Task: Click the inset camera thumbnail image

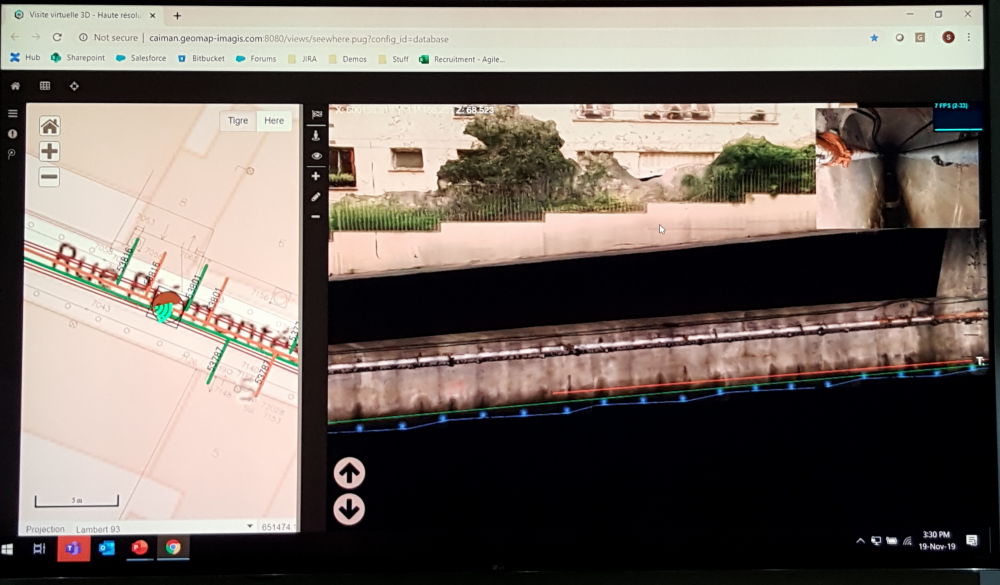Action: click(897, 168)
